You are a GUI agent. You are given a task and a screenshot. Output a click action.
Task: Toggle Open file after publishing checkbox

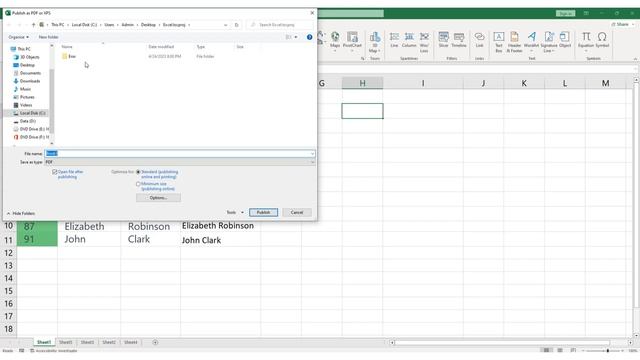pos(55,172)
